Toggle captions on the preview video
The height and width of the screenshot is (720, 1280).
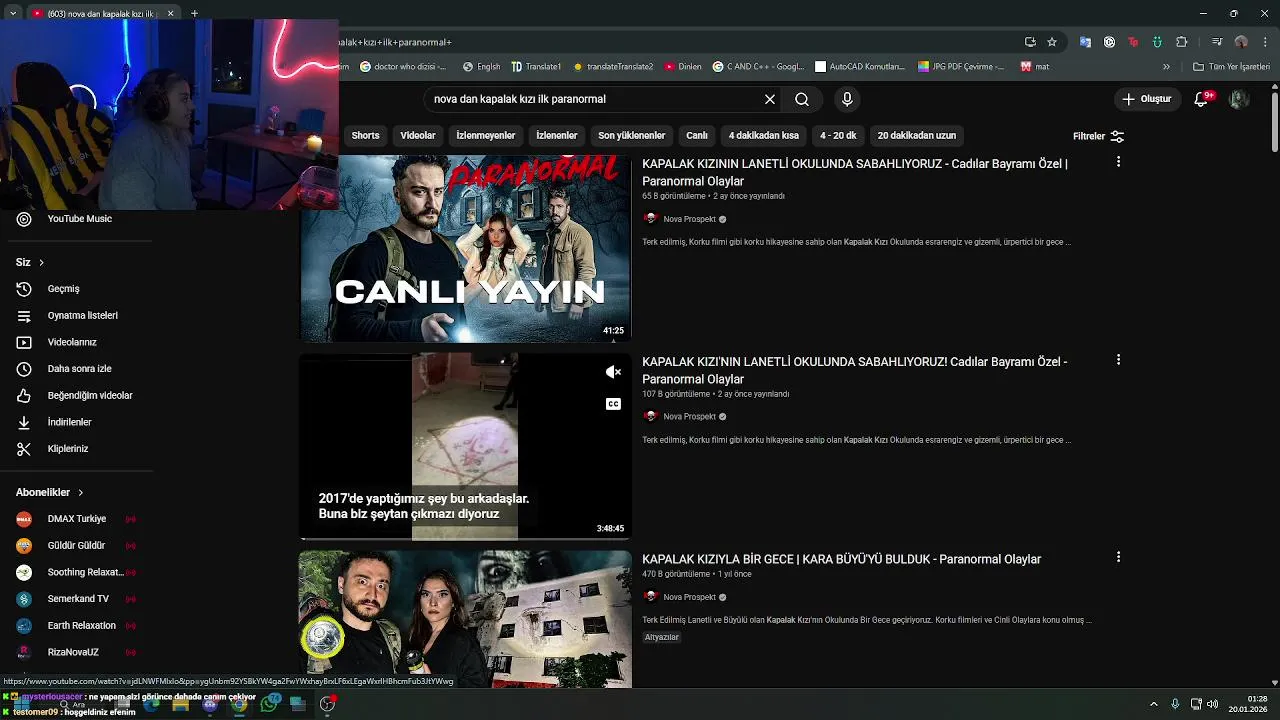coord(614,404)
